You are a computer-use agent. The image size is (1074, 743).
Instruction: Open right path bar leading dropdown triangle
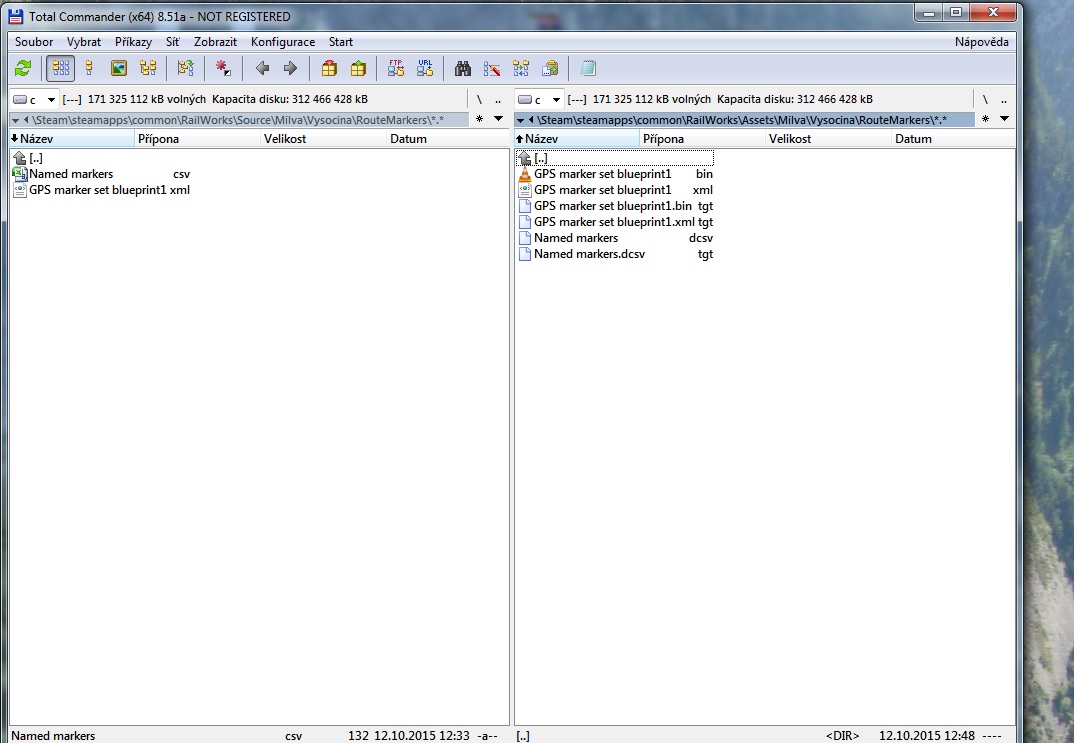coord(521,120)
